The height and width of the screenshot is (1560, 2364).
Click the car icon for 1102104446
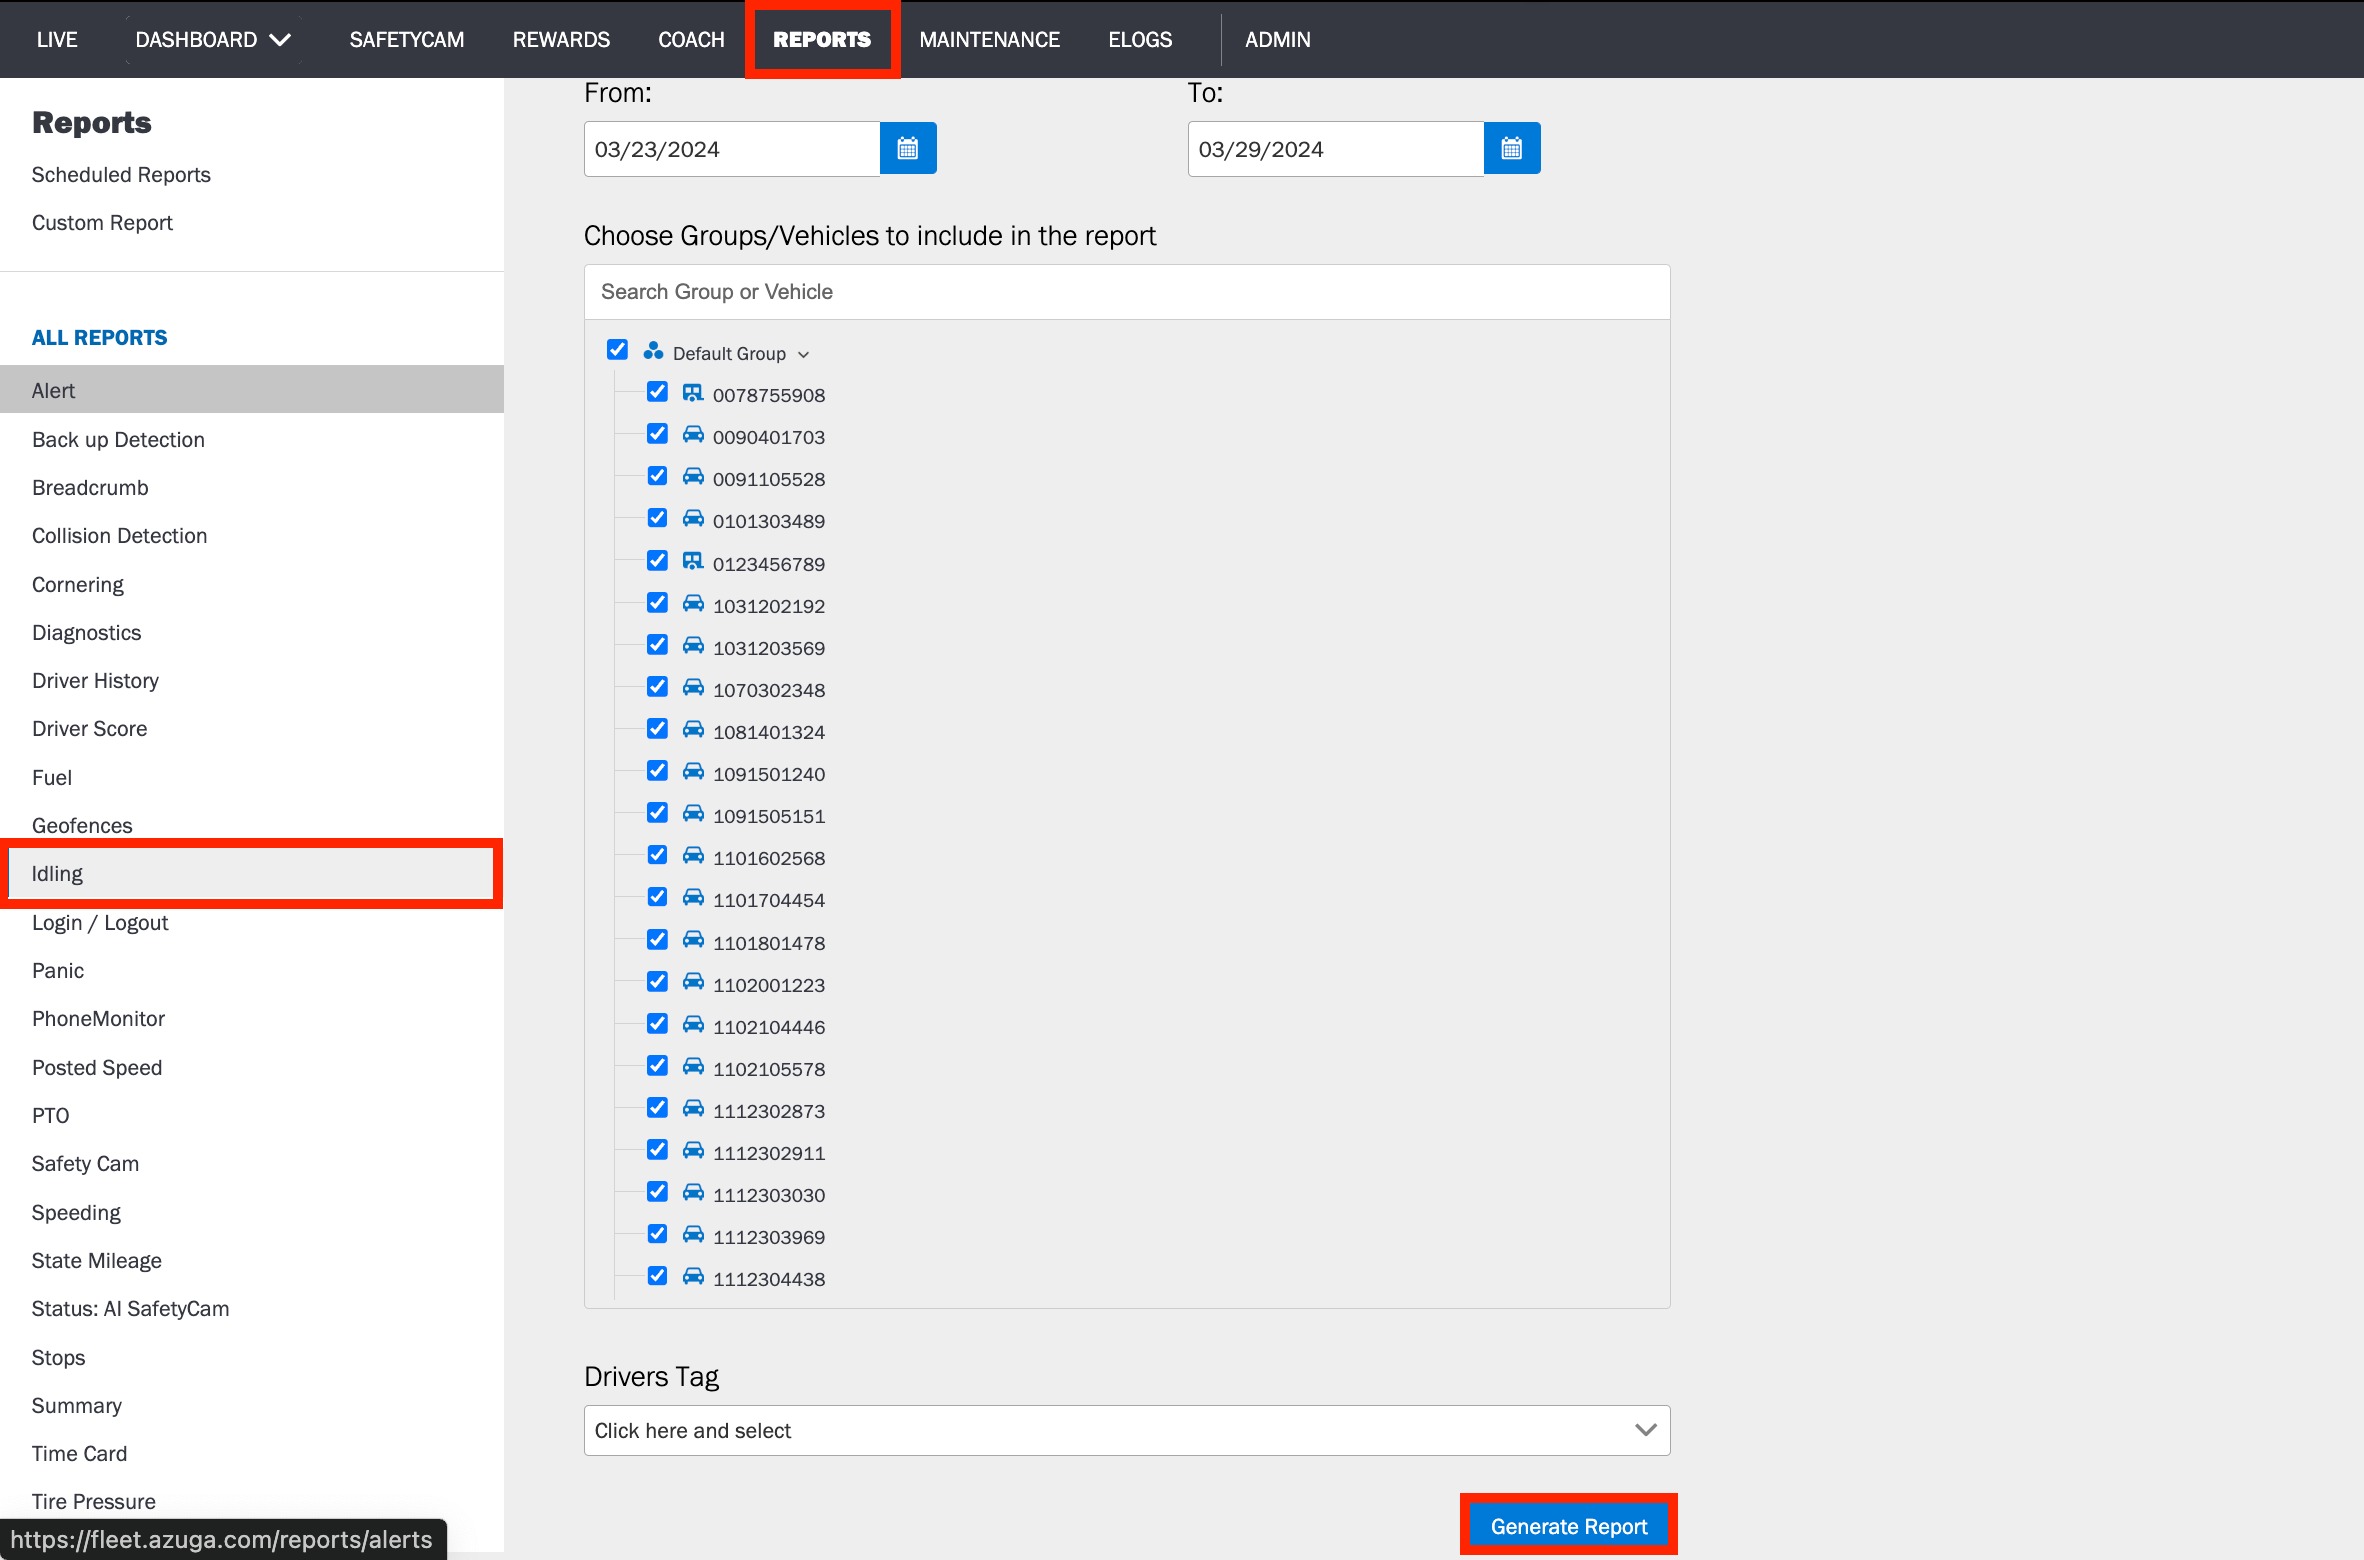point(693,1025)
